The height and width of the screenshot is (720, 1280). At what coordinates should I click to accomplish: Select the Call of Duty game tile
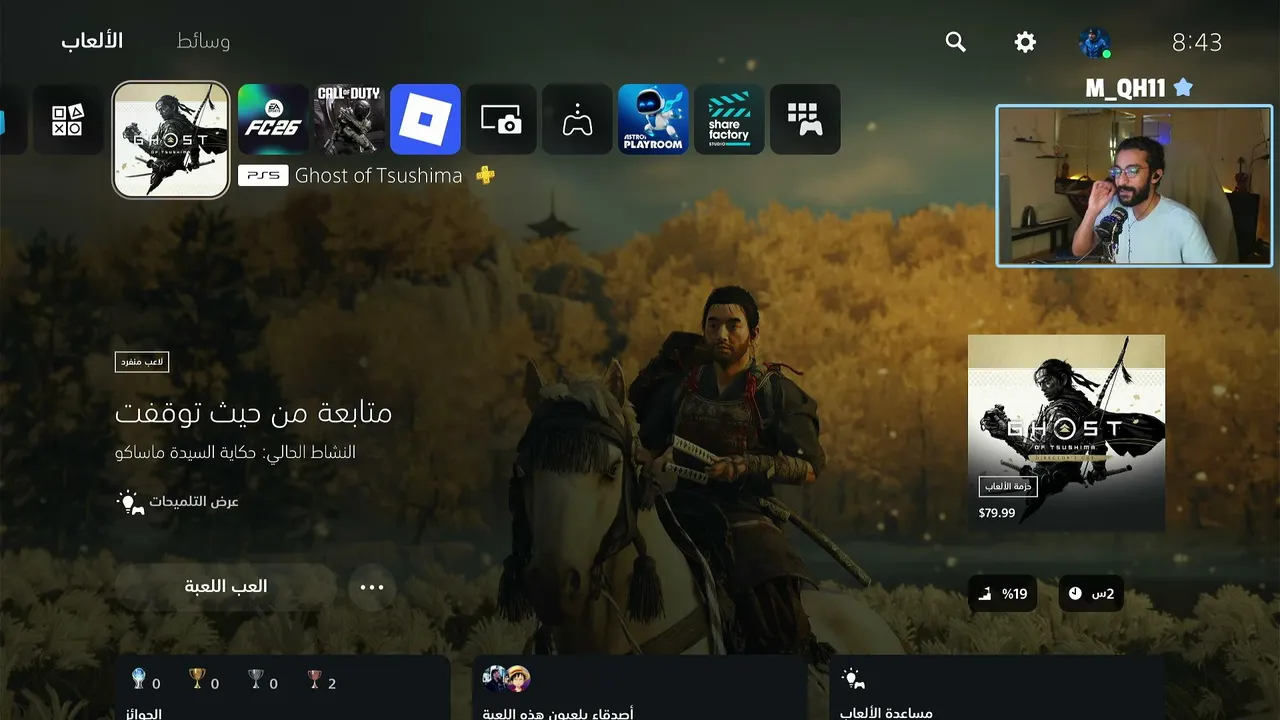(349, 120)
